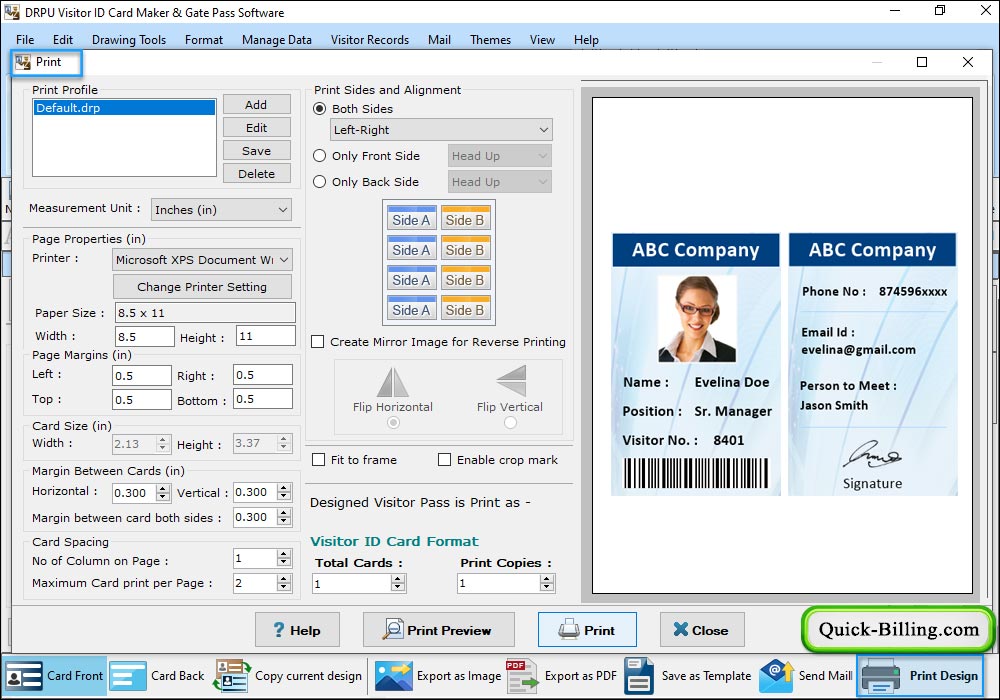This screenshot has width=1000, height=700.
Task: Increase the Vertical card margin value
Action: point(284,488)
